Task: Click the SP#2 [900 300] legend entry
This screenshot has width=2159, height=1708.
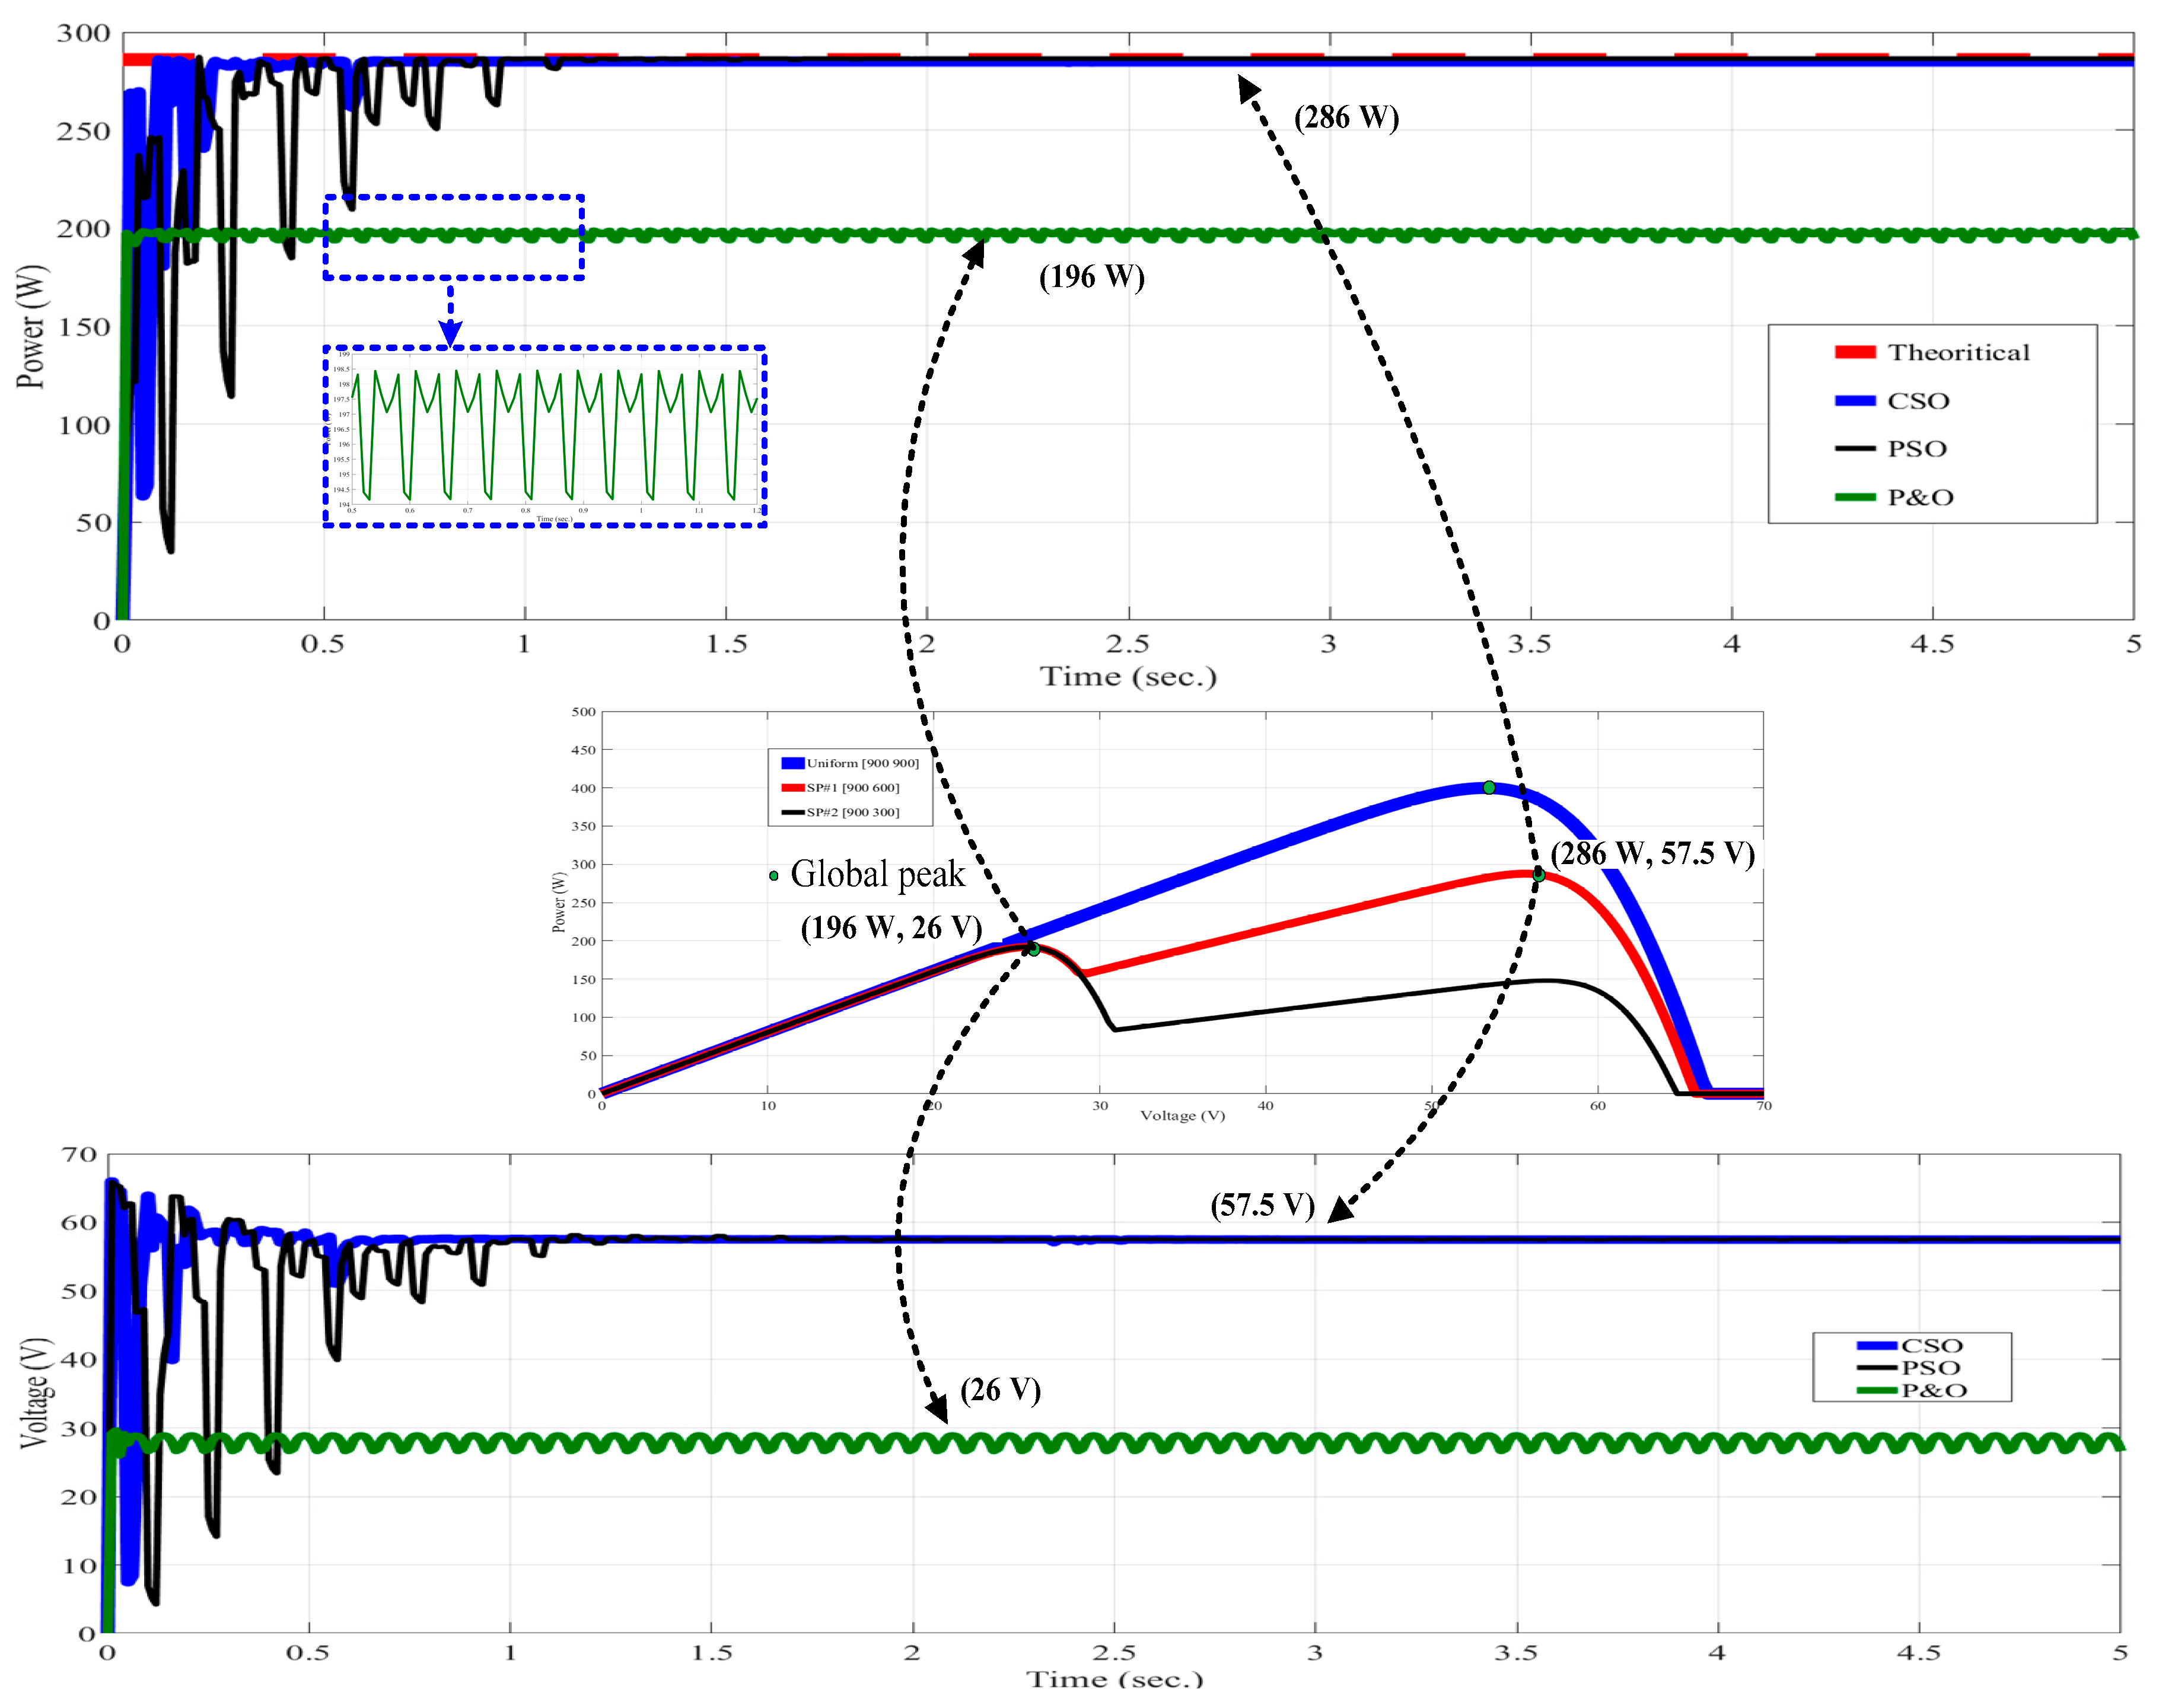Action: (852, 812)
